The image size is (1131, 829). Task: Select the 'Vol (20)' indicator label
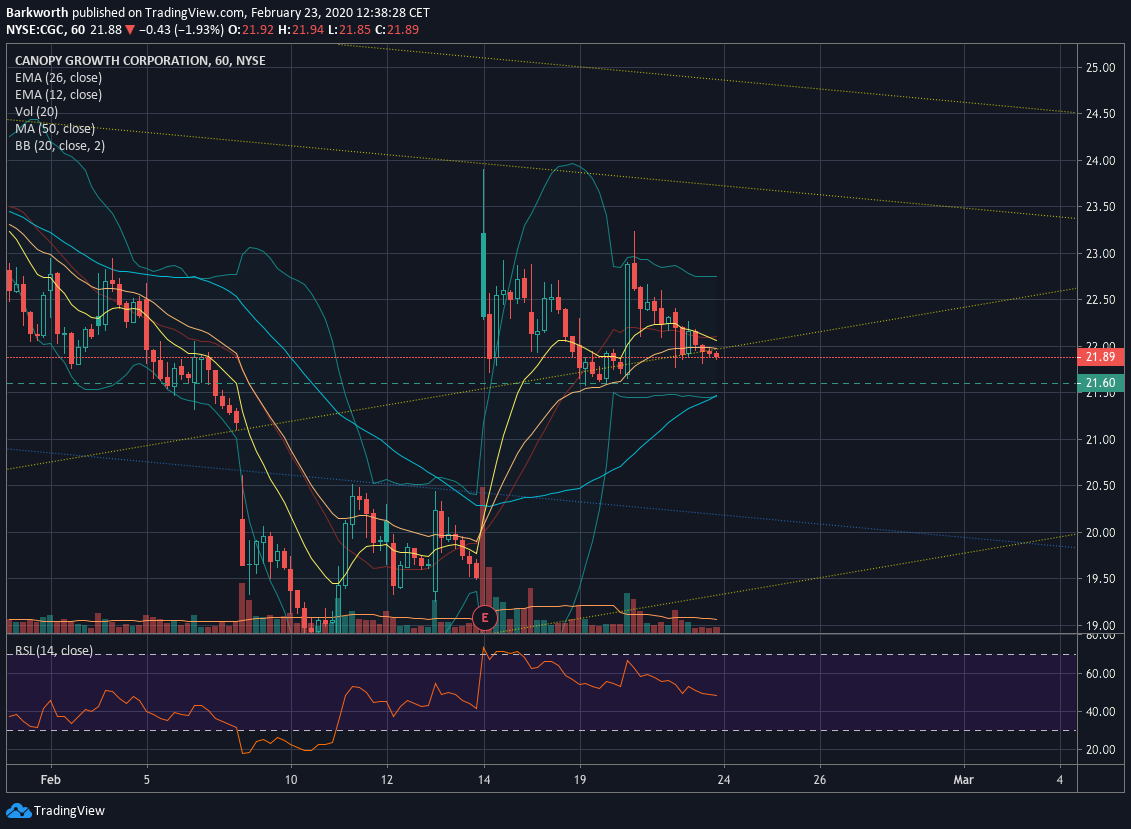(36, 112)
